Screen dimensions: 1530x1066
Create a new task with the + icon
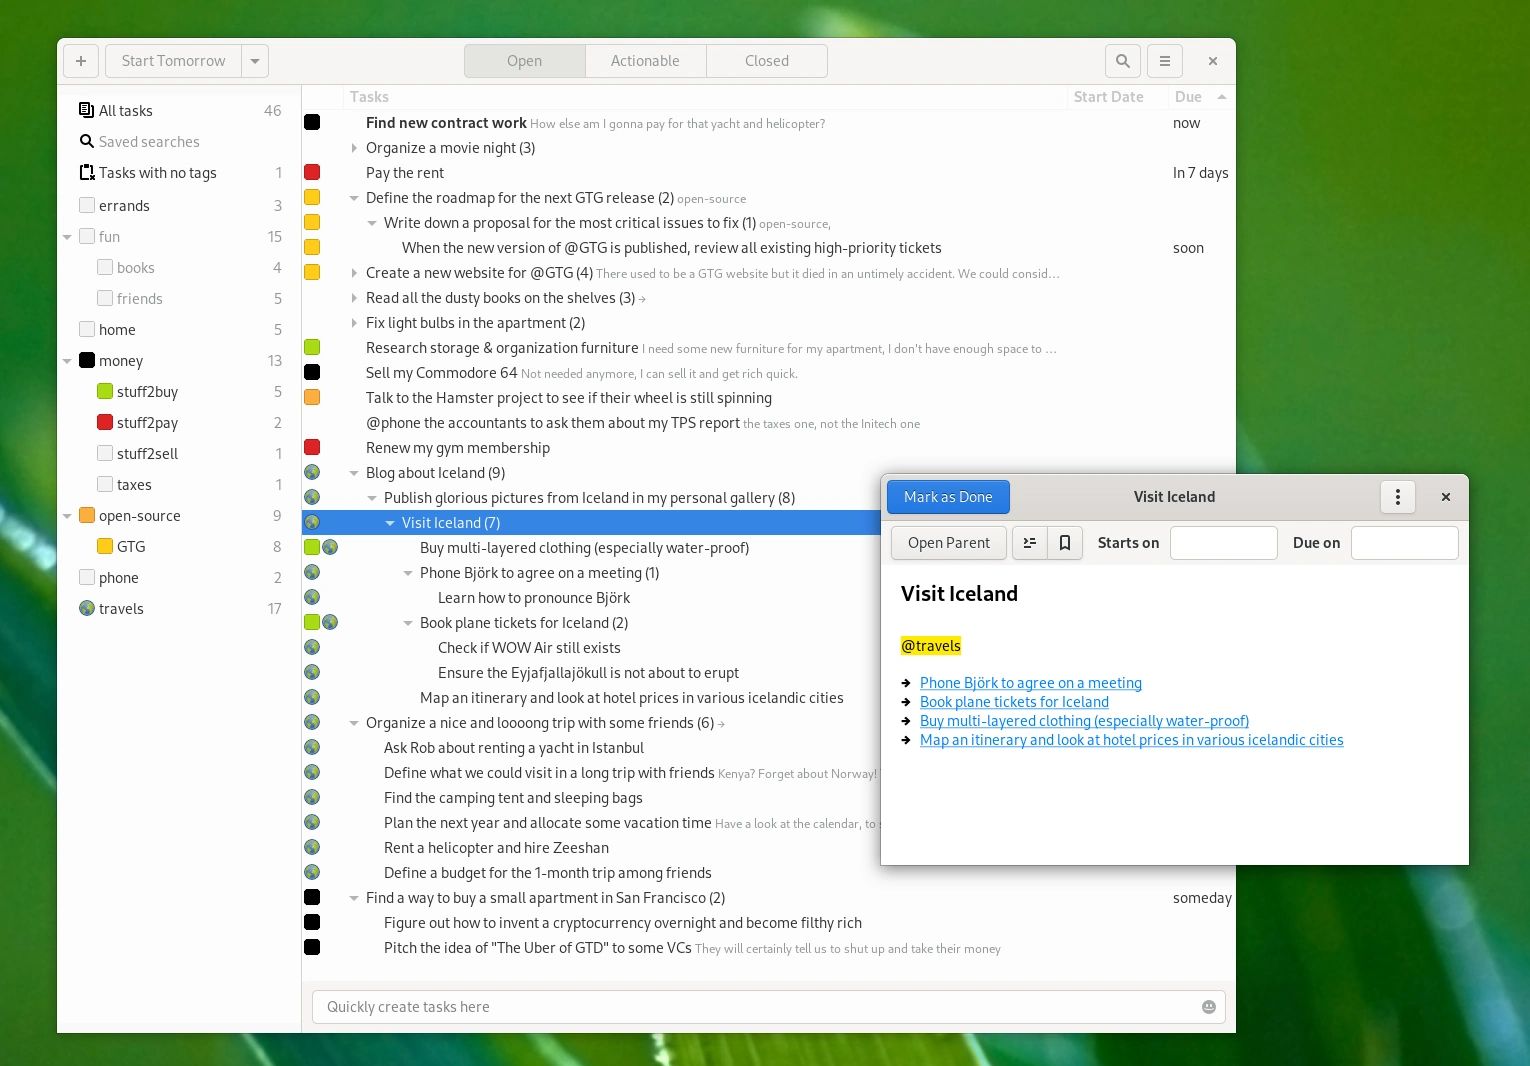click(x=81, y=61)
